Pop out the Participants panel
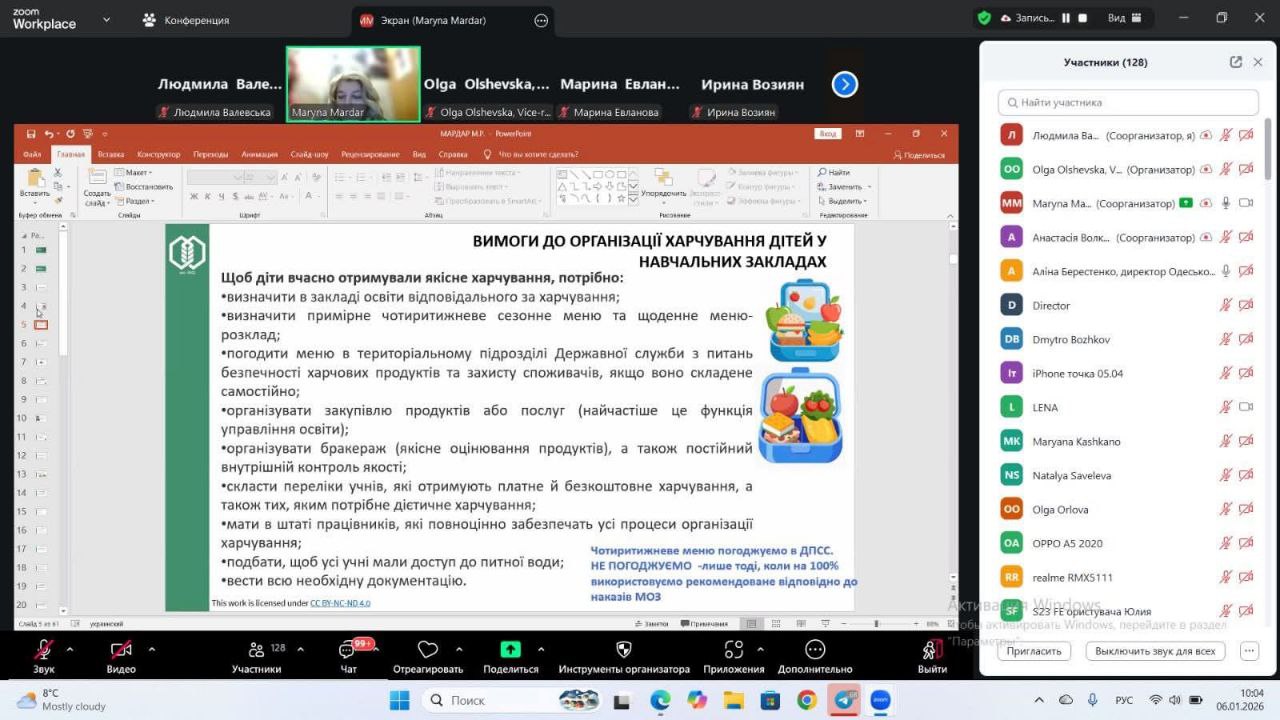The width and height of the screenshot is (1280, 720). [x=1236, y=62]
